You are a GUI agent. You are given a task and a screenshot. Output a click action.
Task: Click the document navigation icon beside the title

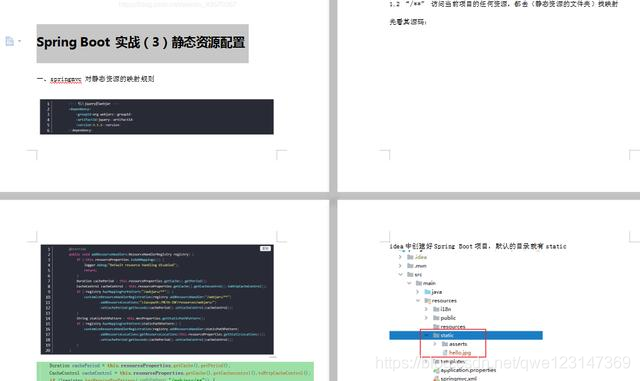coord(9,41)
